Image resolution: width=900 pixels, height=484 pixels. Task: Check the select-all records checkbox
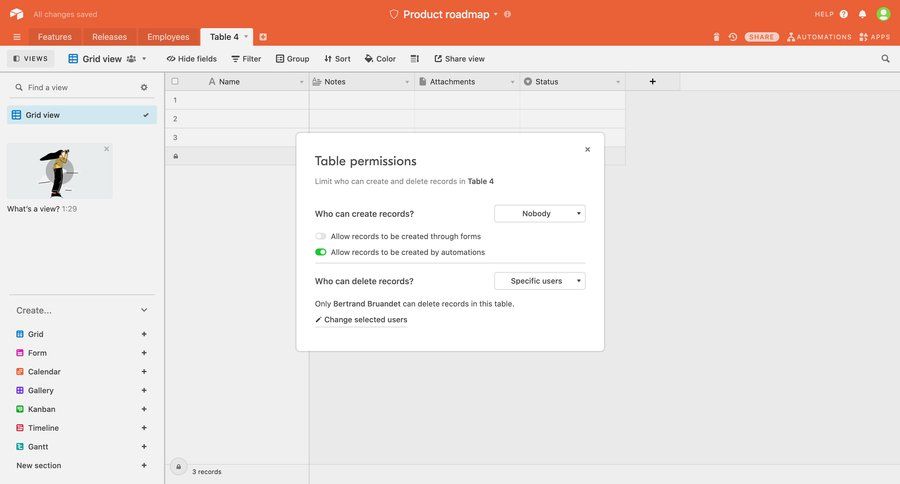[x=175, y=82]
